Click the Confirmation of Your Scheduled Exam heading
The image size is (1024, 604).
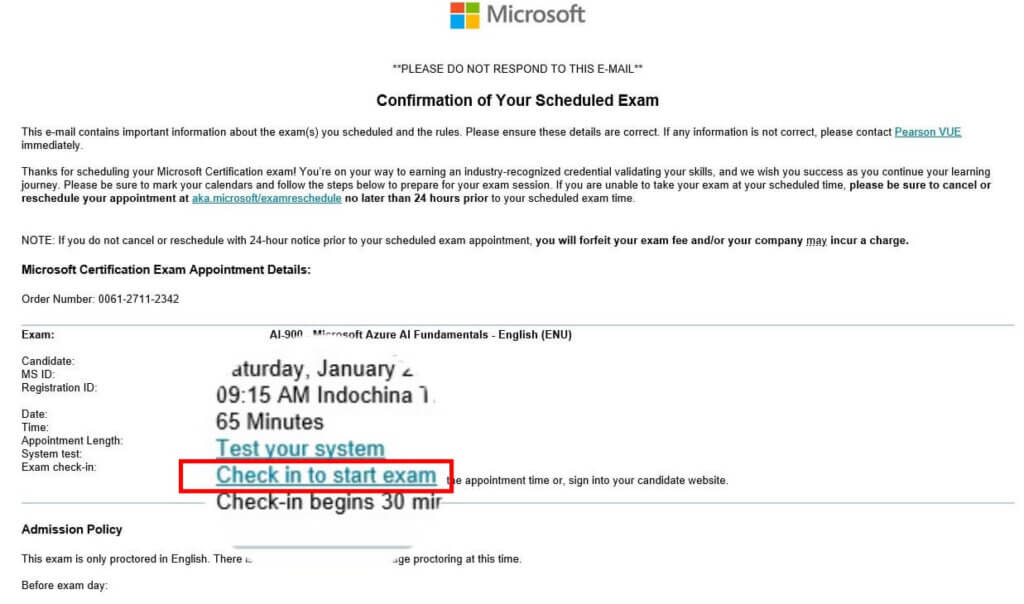(x=517, y=101)
